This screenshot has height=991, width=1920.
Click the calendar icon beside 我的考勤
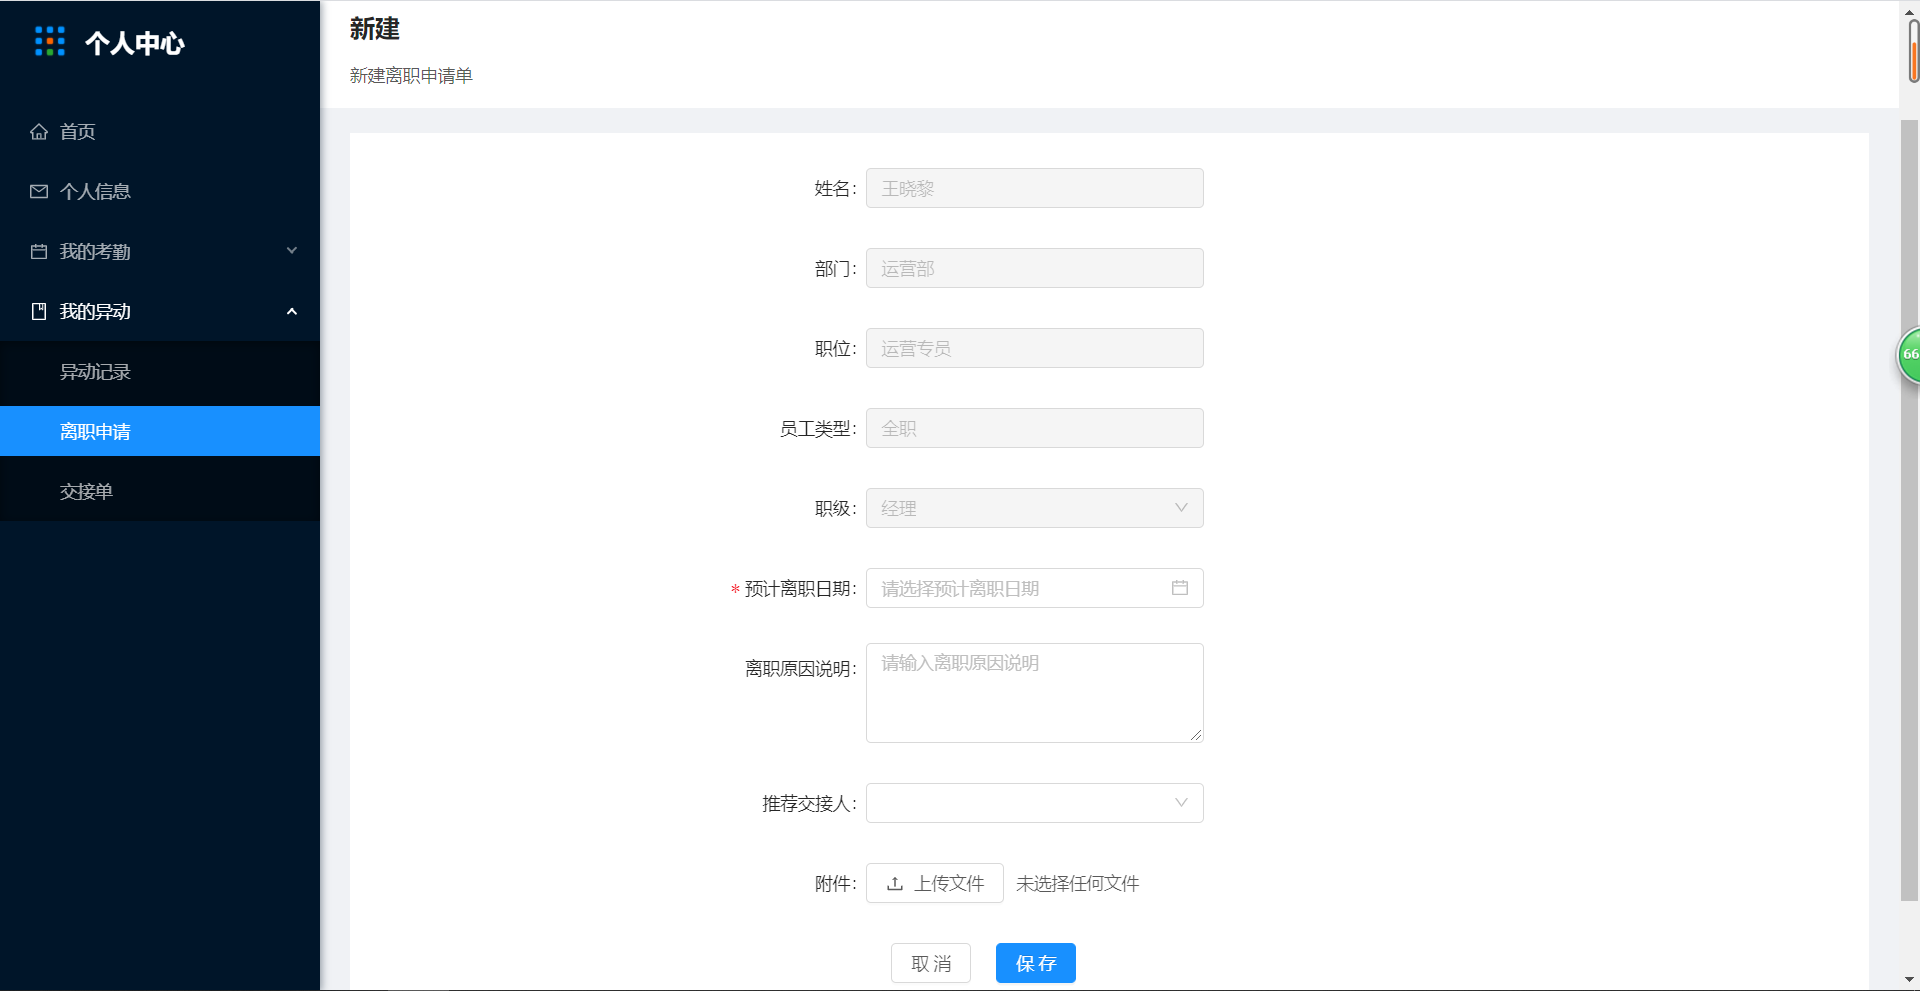[x=39, y=251]
